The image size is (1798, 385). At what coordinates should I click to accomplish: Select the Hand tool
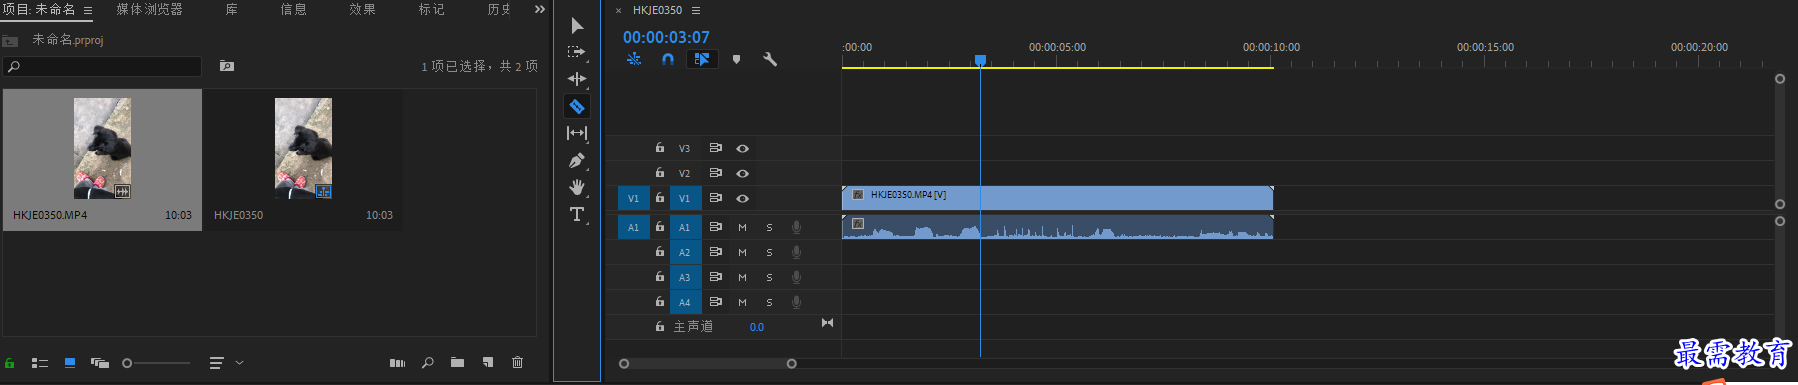577,187
